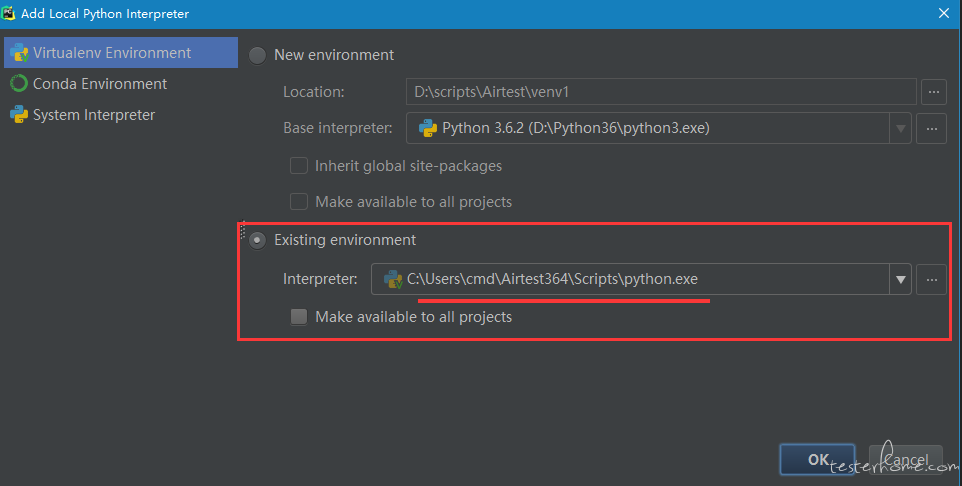Click the Conda Environment ring icon
This screenshot has width=962, height=486.
pyautogui.click(x=19, y=84)
